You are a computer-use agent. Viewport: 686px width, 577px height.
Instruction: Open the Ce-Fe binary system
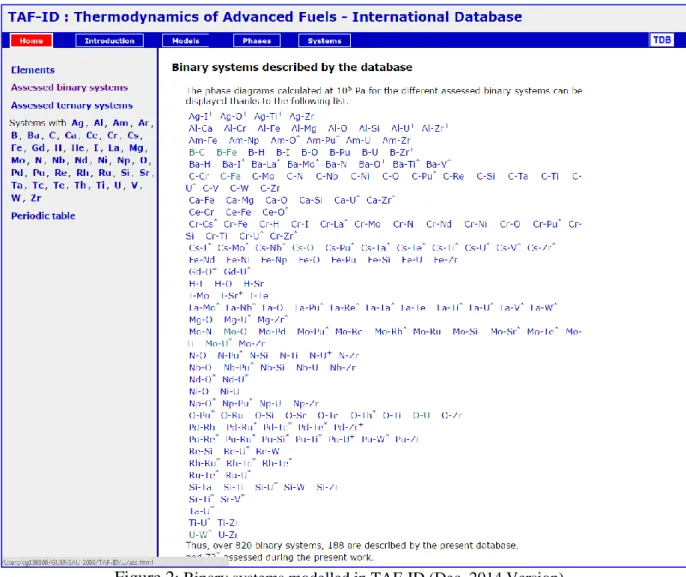238,212
